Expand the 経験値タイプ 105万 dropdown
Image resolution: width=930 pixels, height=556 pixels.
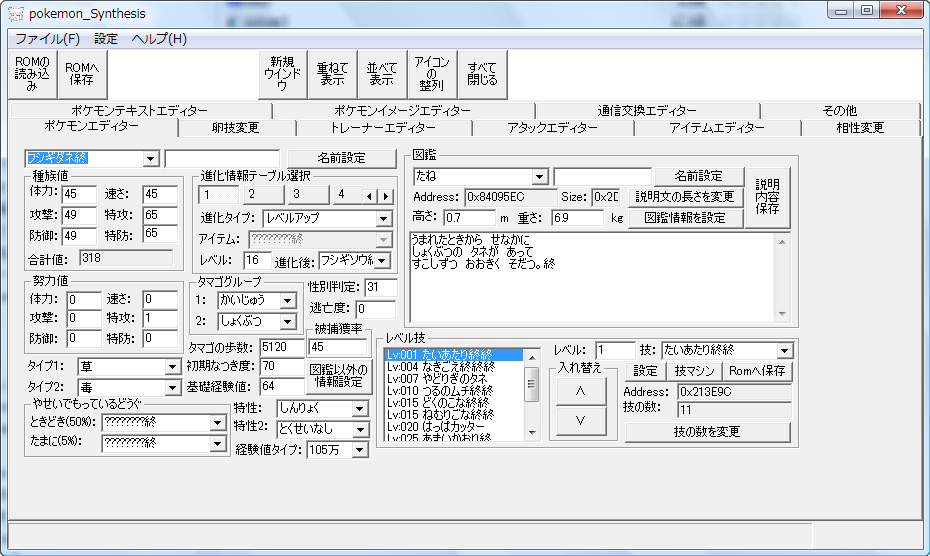click(x=360, y=450)
